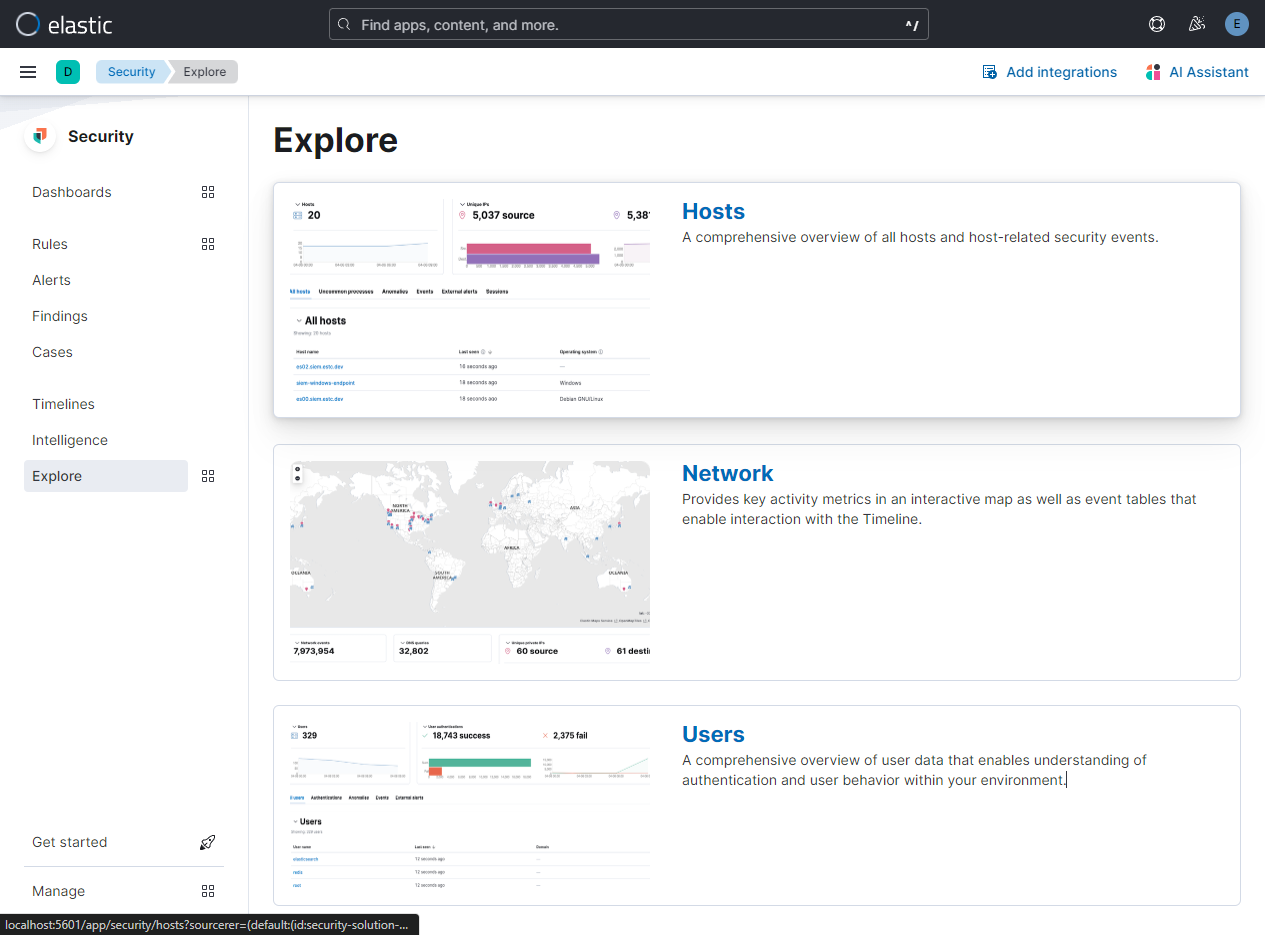Expand the Explore submenu grid icon
The height and width of the screenshot is (935, 1265).
(x=208, y=476)
